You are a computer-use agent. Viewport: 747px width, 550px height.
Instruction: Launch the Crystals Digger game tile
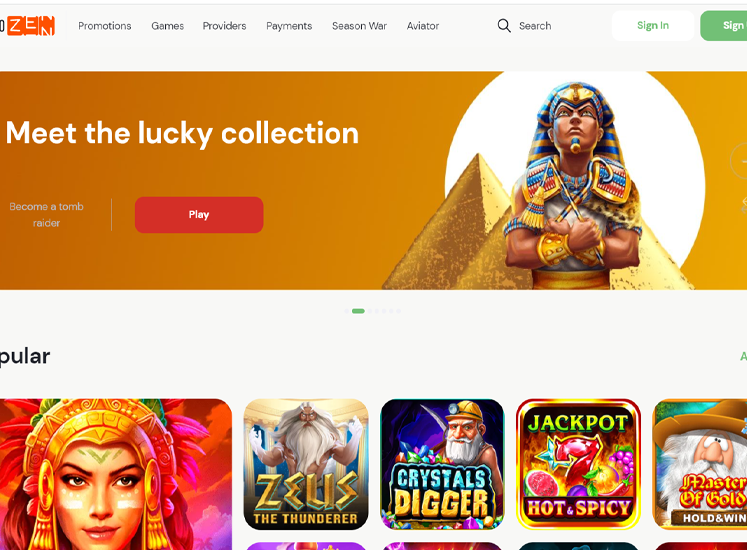442,464
